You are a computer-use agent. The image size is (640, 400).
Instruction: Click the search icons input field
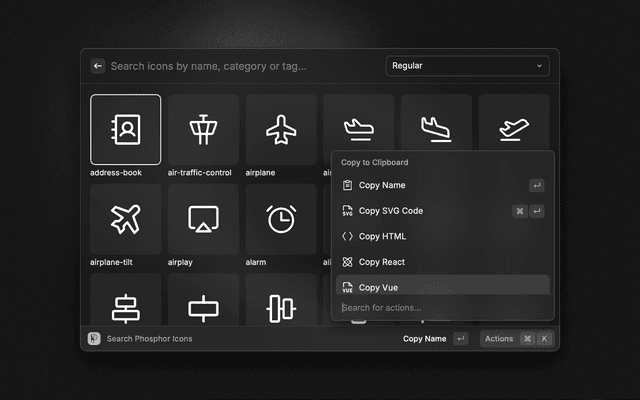[x=240, y=66]
